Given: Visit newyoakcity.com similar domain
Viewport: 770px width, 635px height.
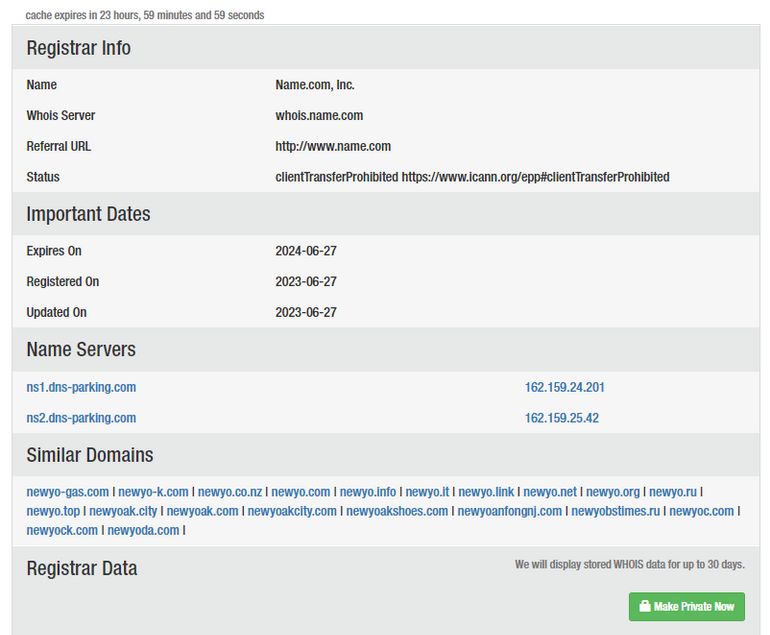Looking at the screenshot, I should 292,511.
